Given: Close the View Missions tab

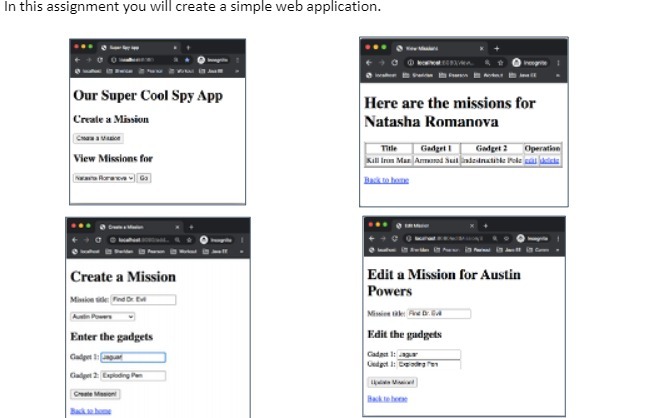Looking at the screenshot, I should [482, 48].
